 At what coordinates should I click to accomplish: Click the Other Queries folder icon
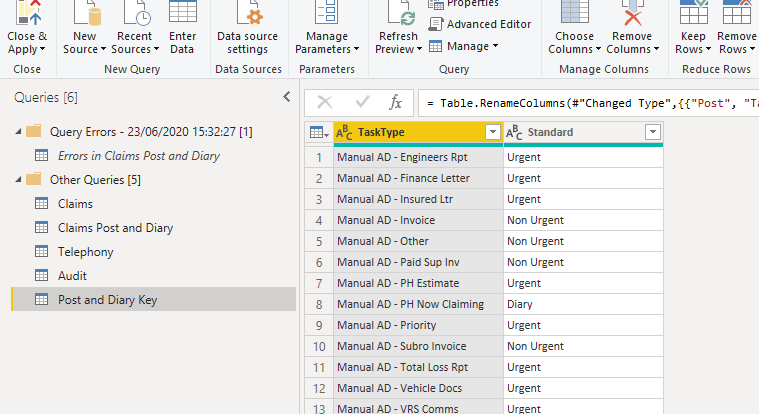33,179
